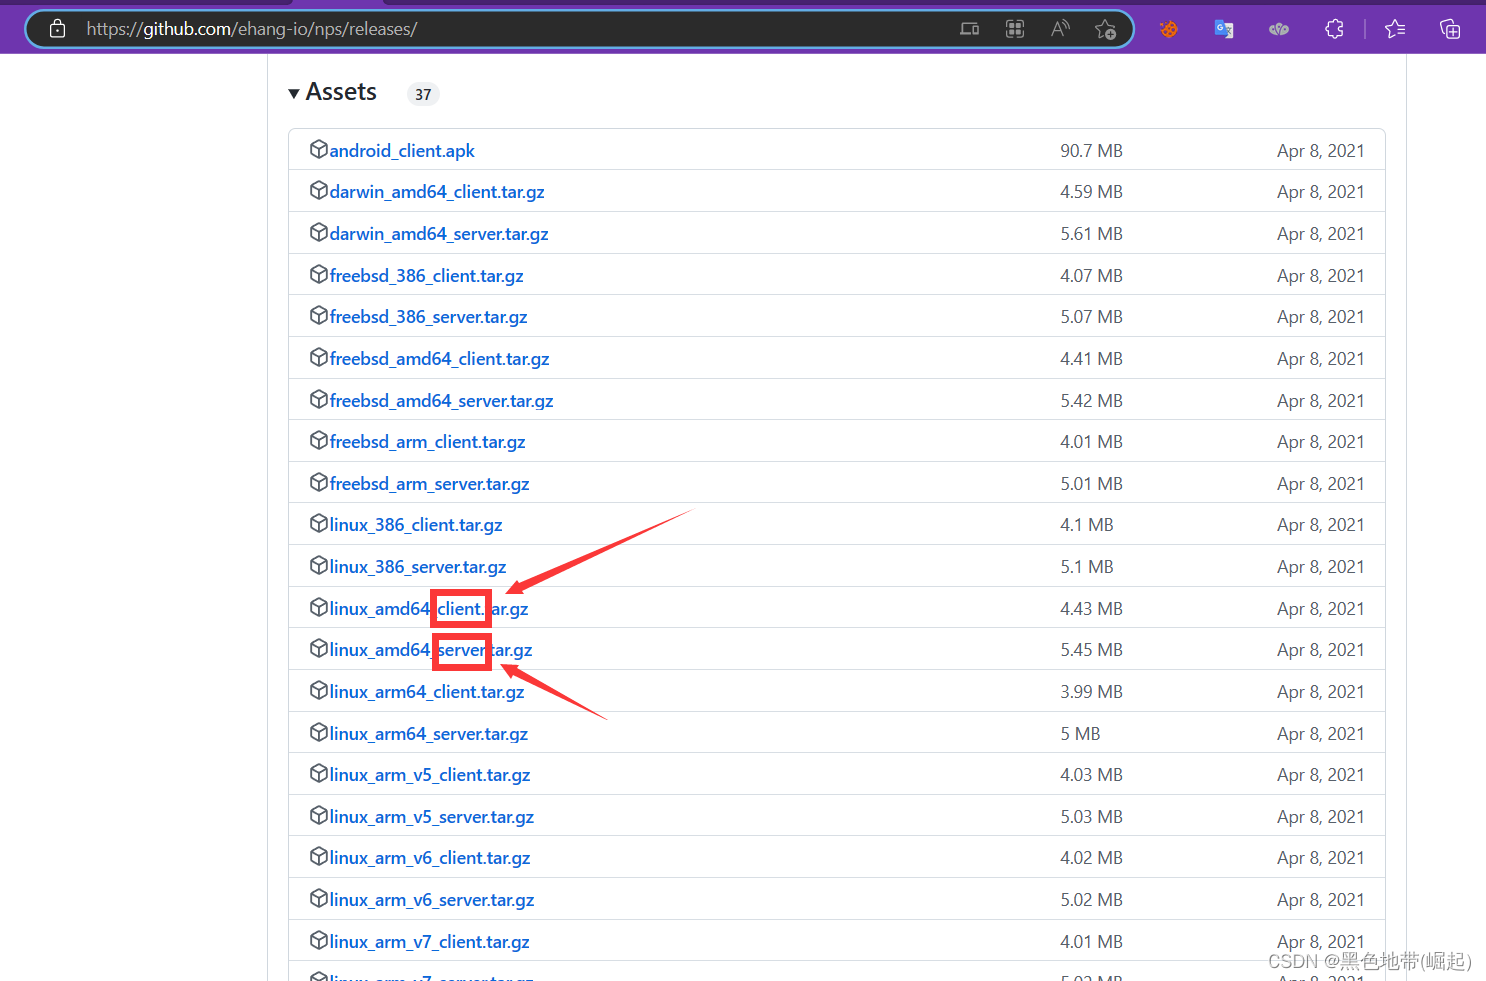Click the 4.1 MB size value

(1087, 525)
